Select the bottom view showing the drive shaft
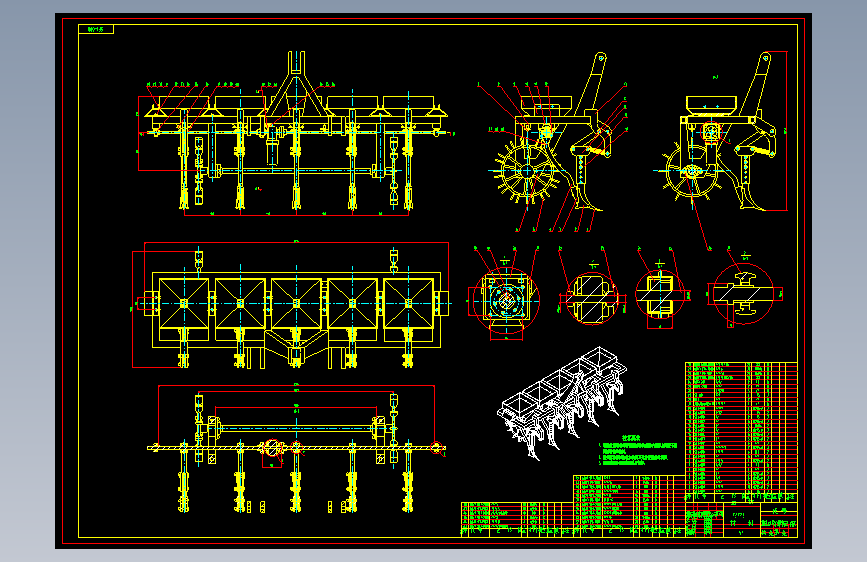The height and width of the screenshot is (562, 867). coord(296,448)
